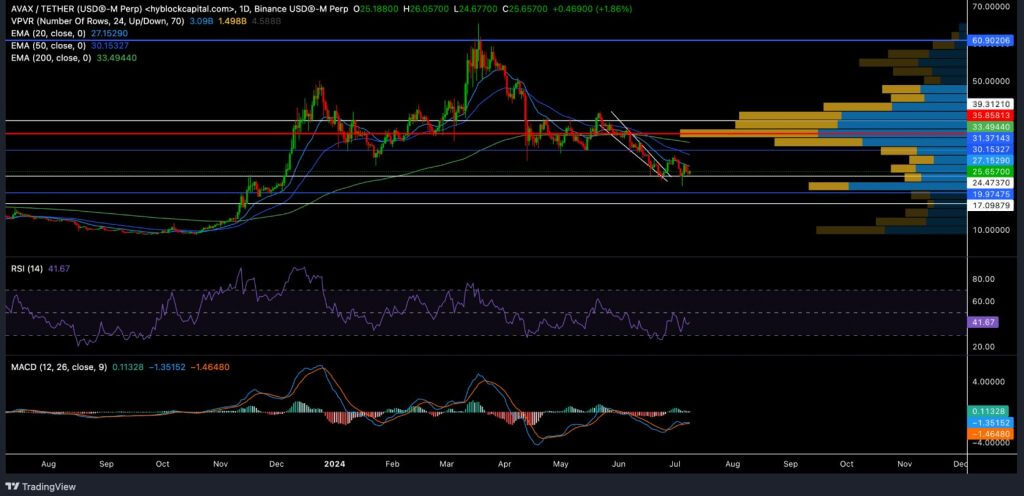Viewport: 1024px width, 496px height.
Task: Click the EMA (50, close, 0) legend
Action: click(x=46, y=46)
